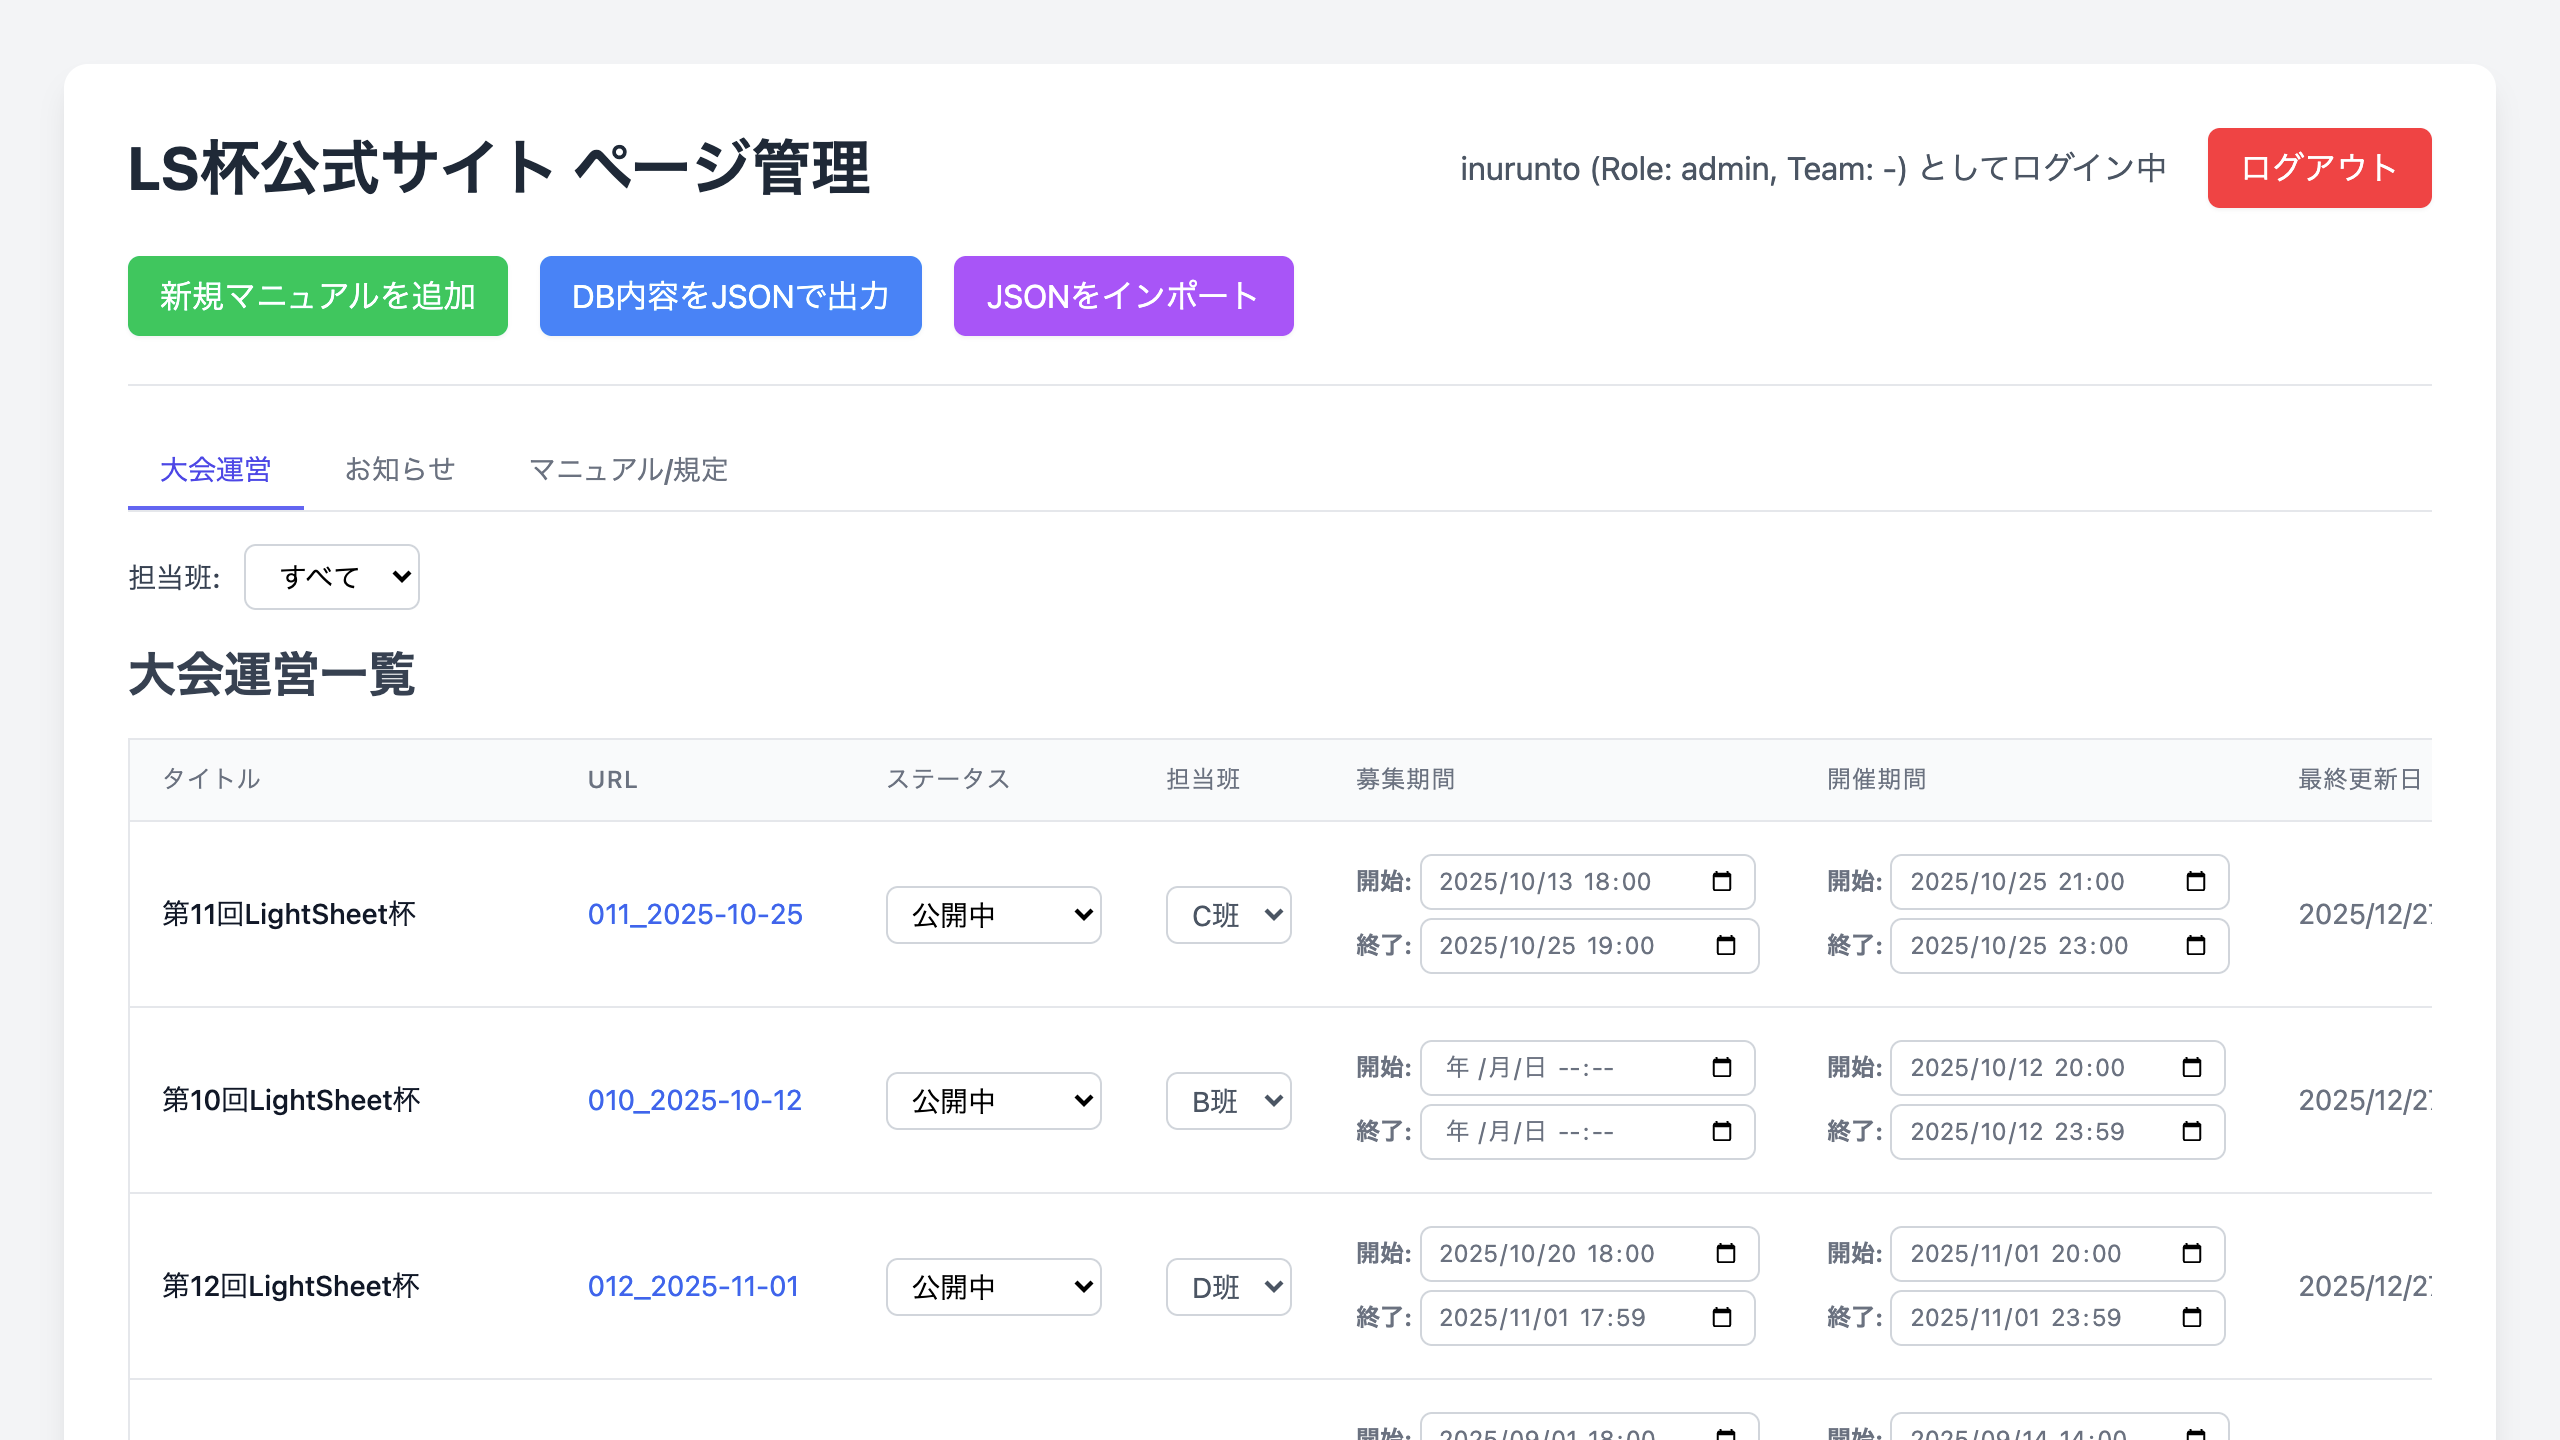Open calendar picker for 第11回 recruitment start date
2560x1440 pixels.
[1721, 881]
